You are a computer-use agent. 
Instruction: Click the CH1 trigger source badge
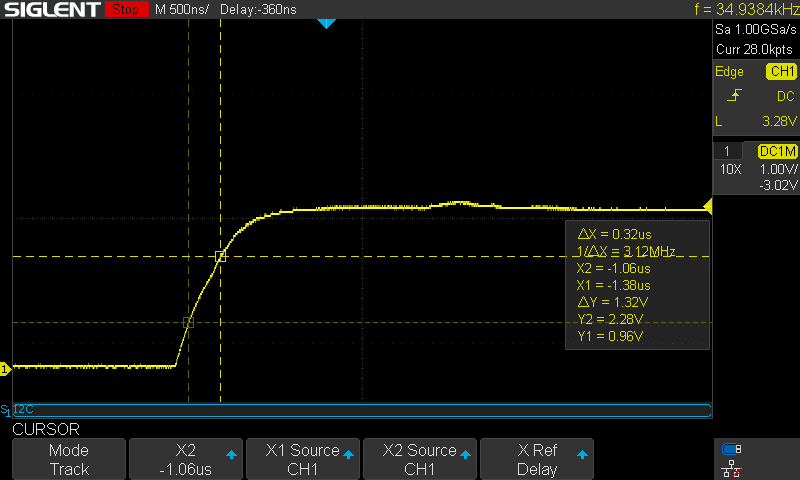coord(781,71)
